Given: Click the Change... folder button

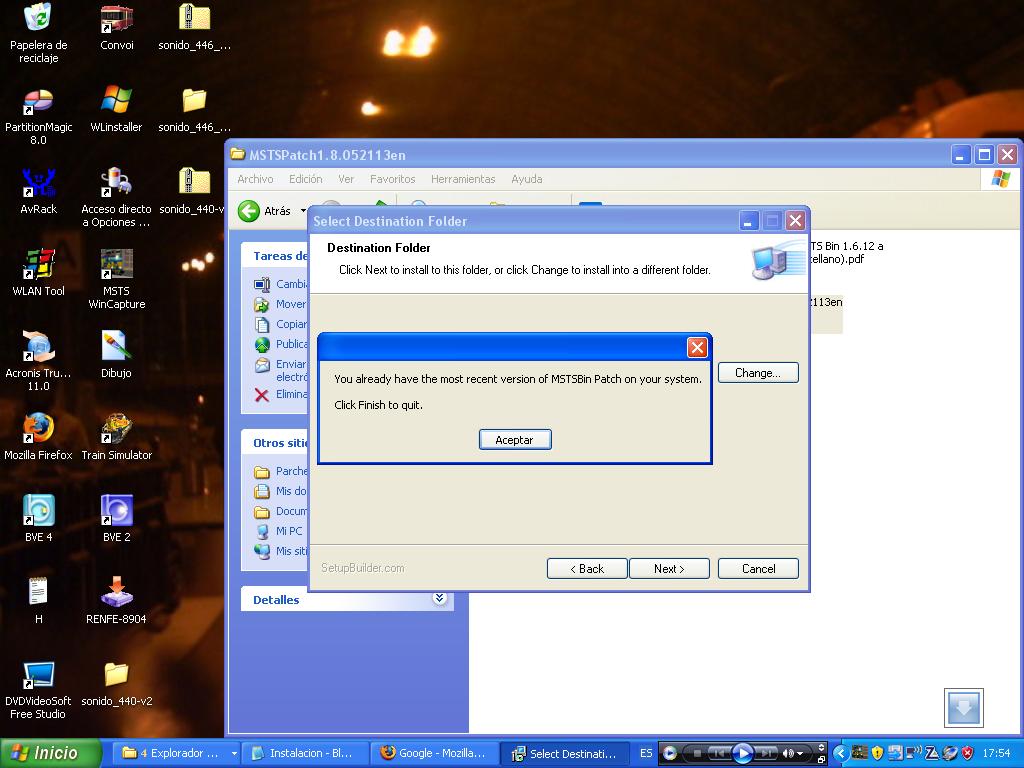Looking at the screenshot, I should click(757, 373).
